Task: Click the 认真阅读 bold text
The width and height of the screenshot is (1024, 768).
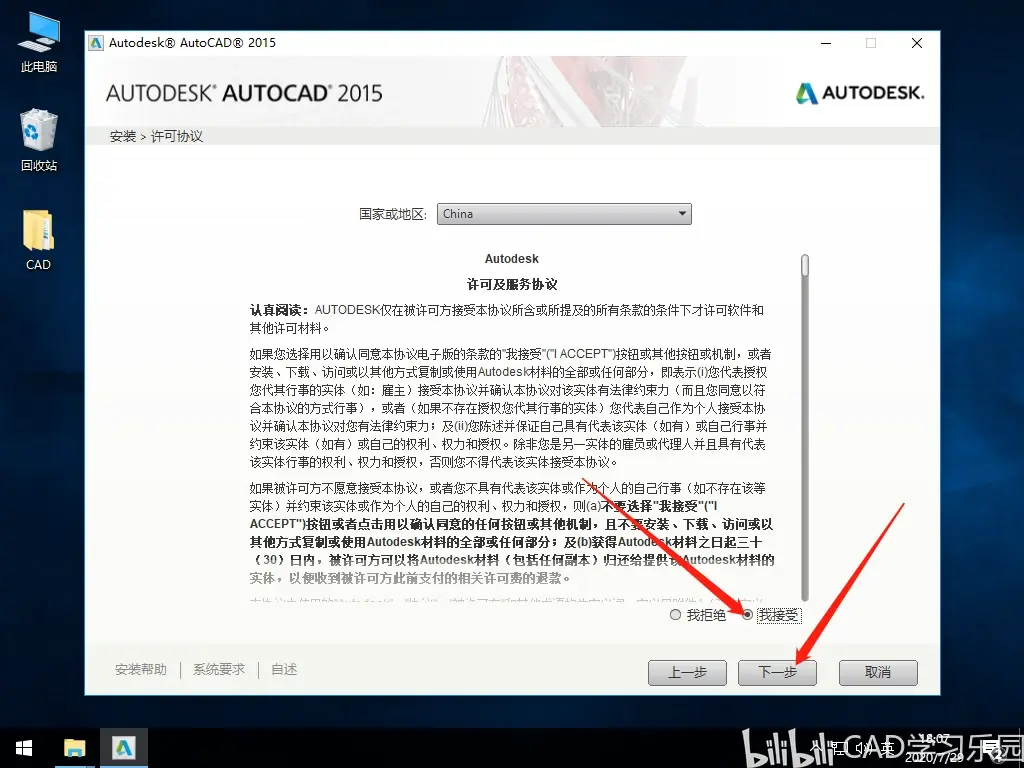Action: coord(279,310)
